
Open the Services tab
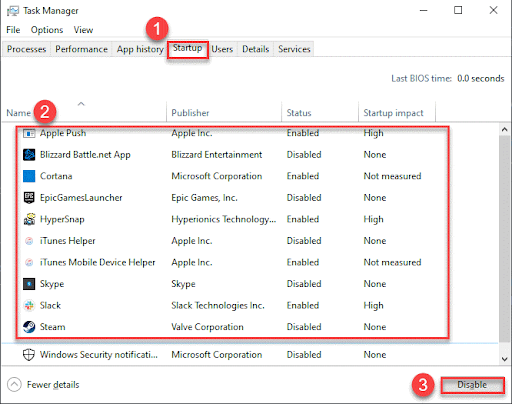pyautogui.click(x=294, y=49)
